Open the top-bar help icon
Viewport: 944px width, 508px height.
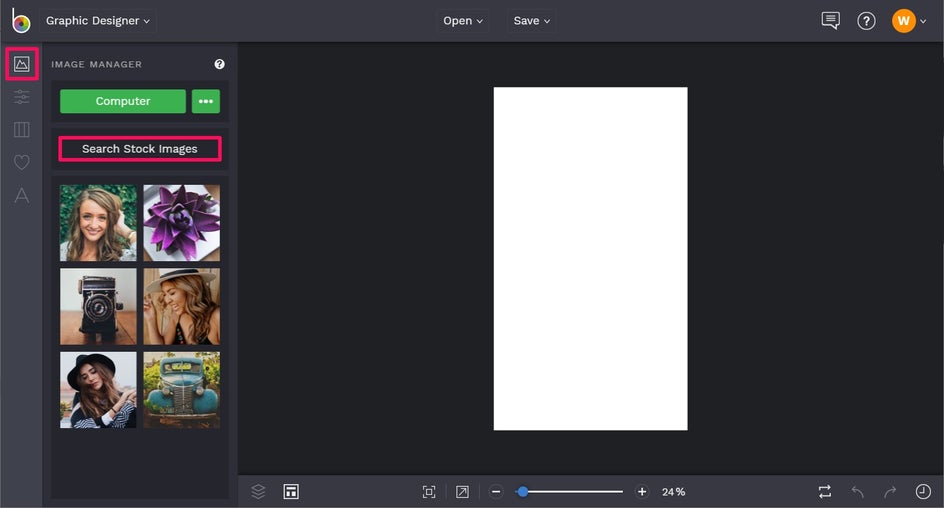[x=866, y=21]
